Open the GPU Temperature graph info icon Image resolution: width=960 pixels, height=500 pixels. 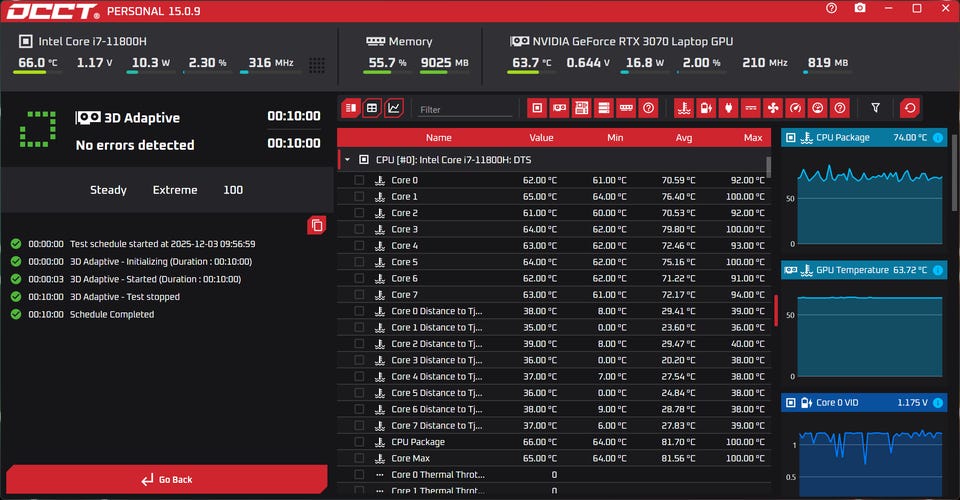pos(937,270)
